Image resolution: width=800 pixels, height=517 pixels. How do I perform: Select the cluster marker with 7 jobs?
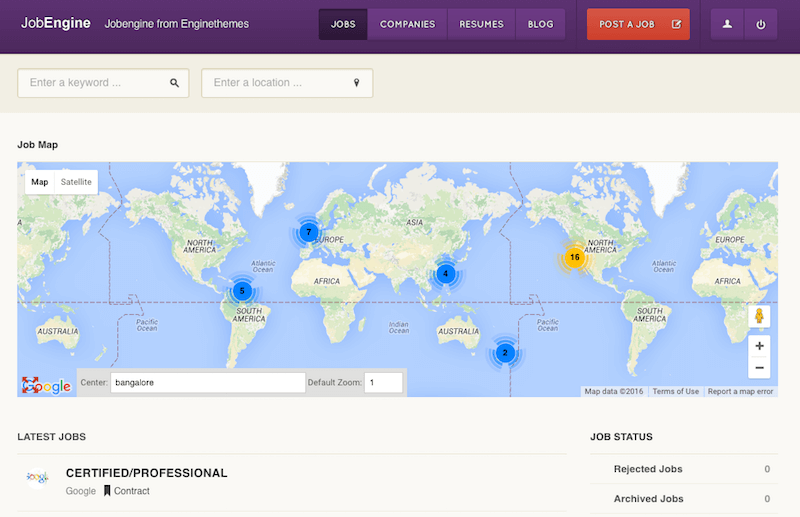(308, 232)
